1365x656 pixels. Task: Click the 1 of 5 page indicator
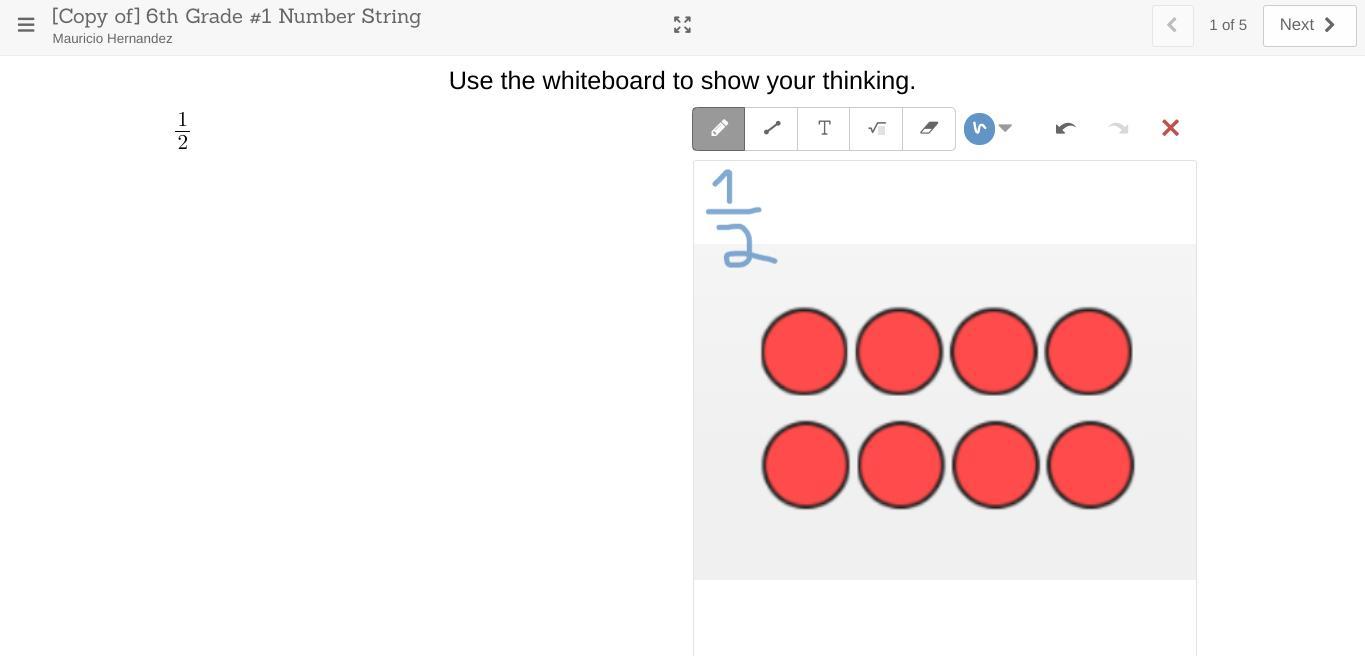pos(1227,25)
